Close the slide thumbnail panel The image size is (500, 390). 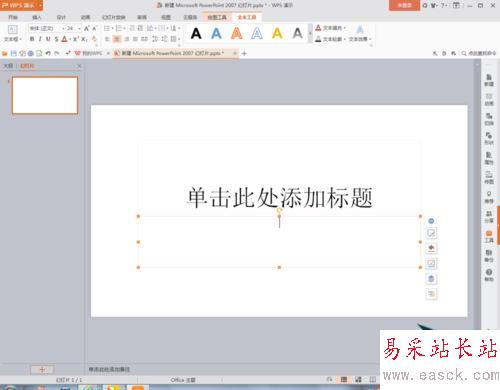coord(79,66)
